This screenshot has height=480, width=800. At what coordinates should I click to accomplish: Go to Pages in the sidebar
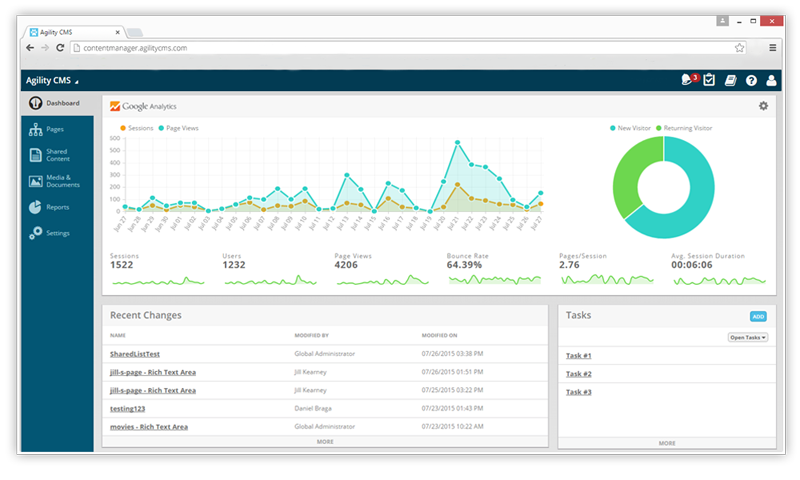pos(55,130)
